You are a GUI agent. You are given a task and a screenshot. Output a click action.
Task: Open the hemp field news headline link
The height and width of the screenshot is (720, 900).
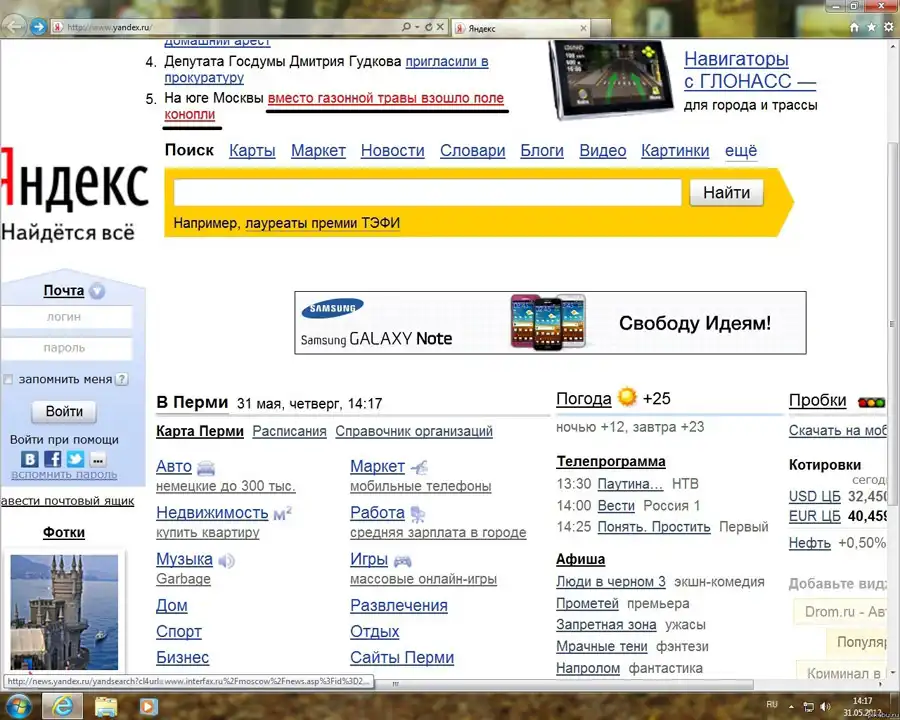pyautogui.click(x=385, y=98)
